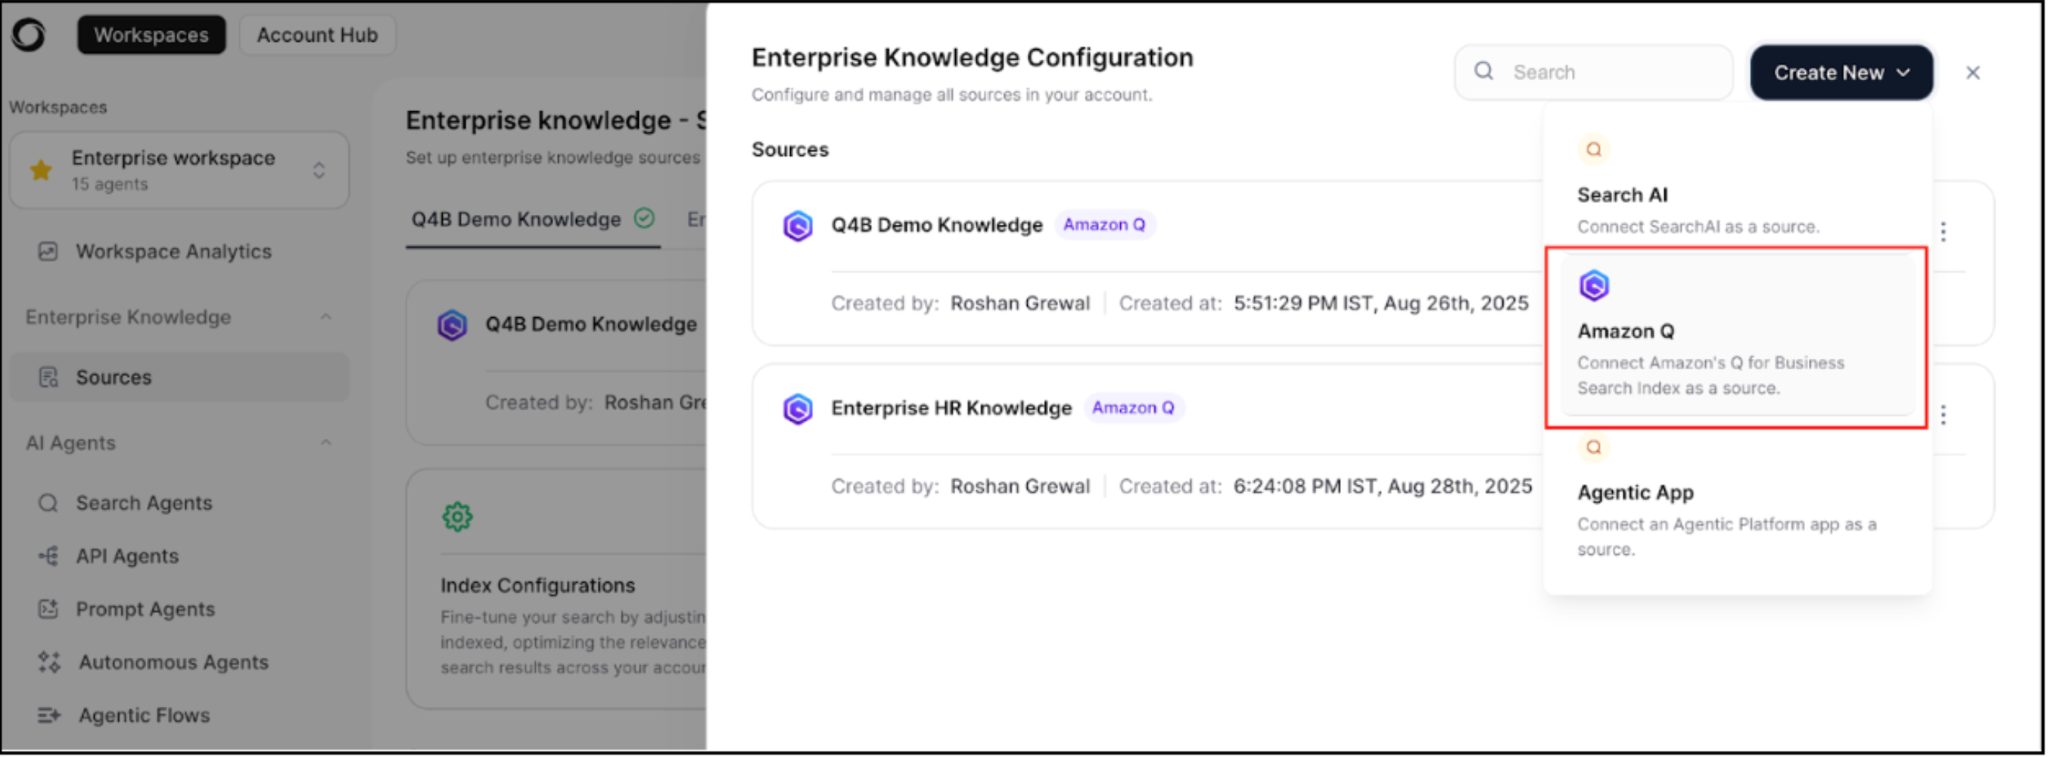Click Enterprise Knowledge Configuration title
Screen dimensions: 2048x757
[x=972, y=57]
